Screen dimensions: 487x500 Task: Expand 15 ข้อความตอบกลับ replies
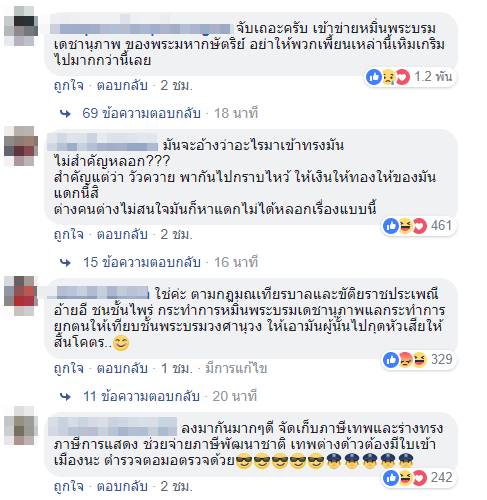pyautogui.click(x=142, y=262)
